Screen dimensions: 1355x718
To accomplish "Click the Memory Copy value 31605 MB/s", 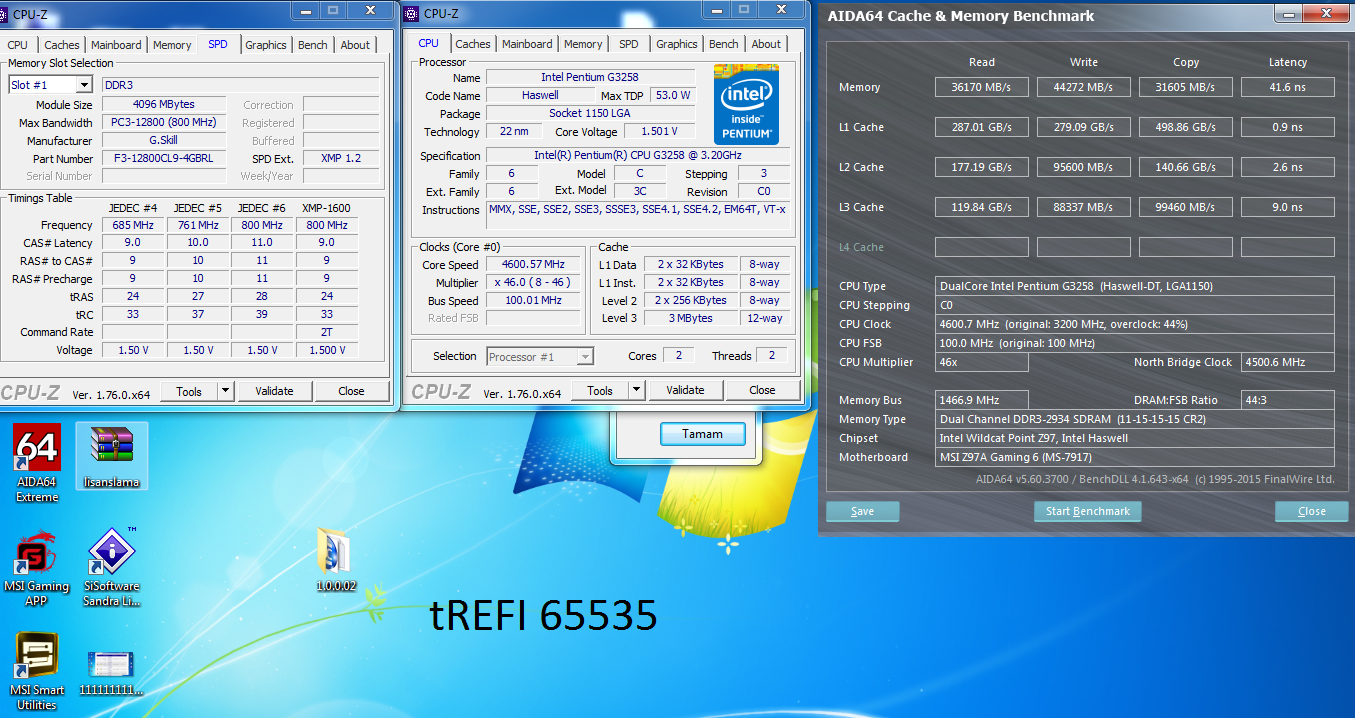I will (x=1186, y=87).
